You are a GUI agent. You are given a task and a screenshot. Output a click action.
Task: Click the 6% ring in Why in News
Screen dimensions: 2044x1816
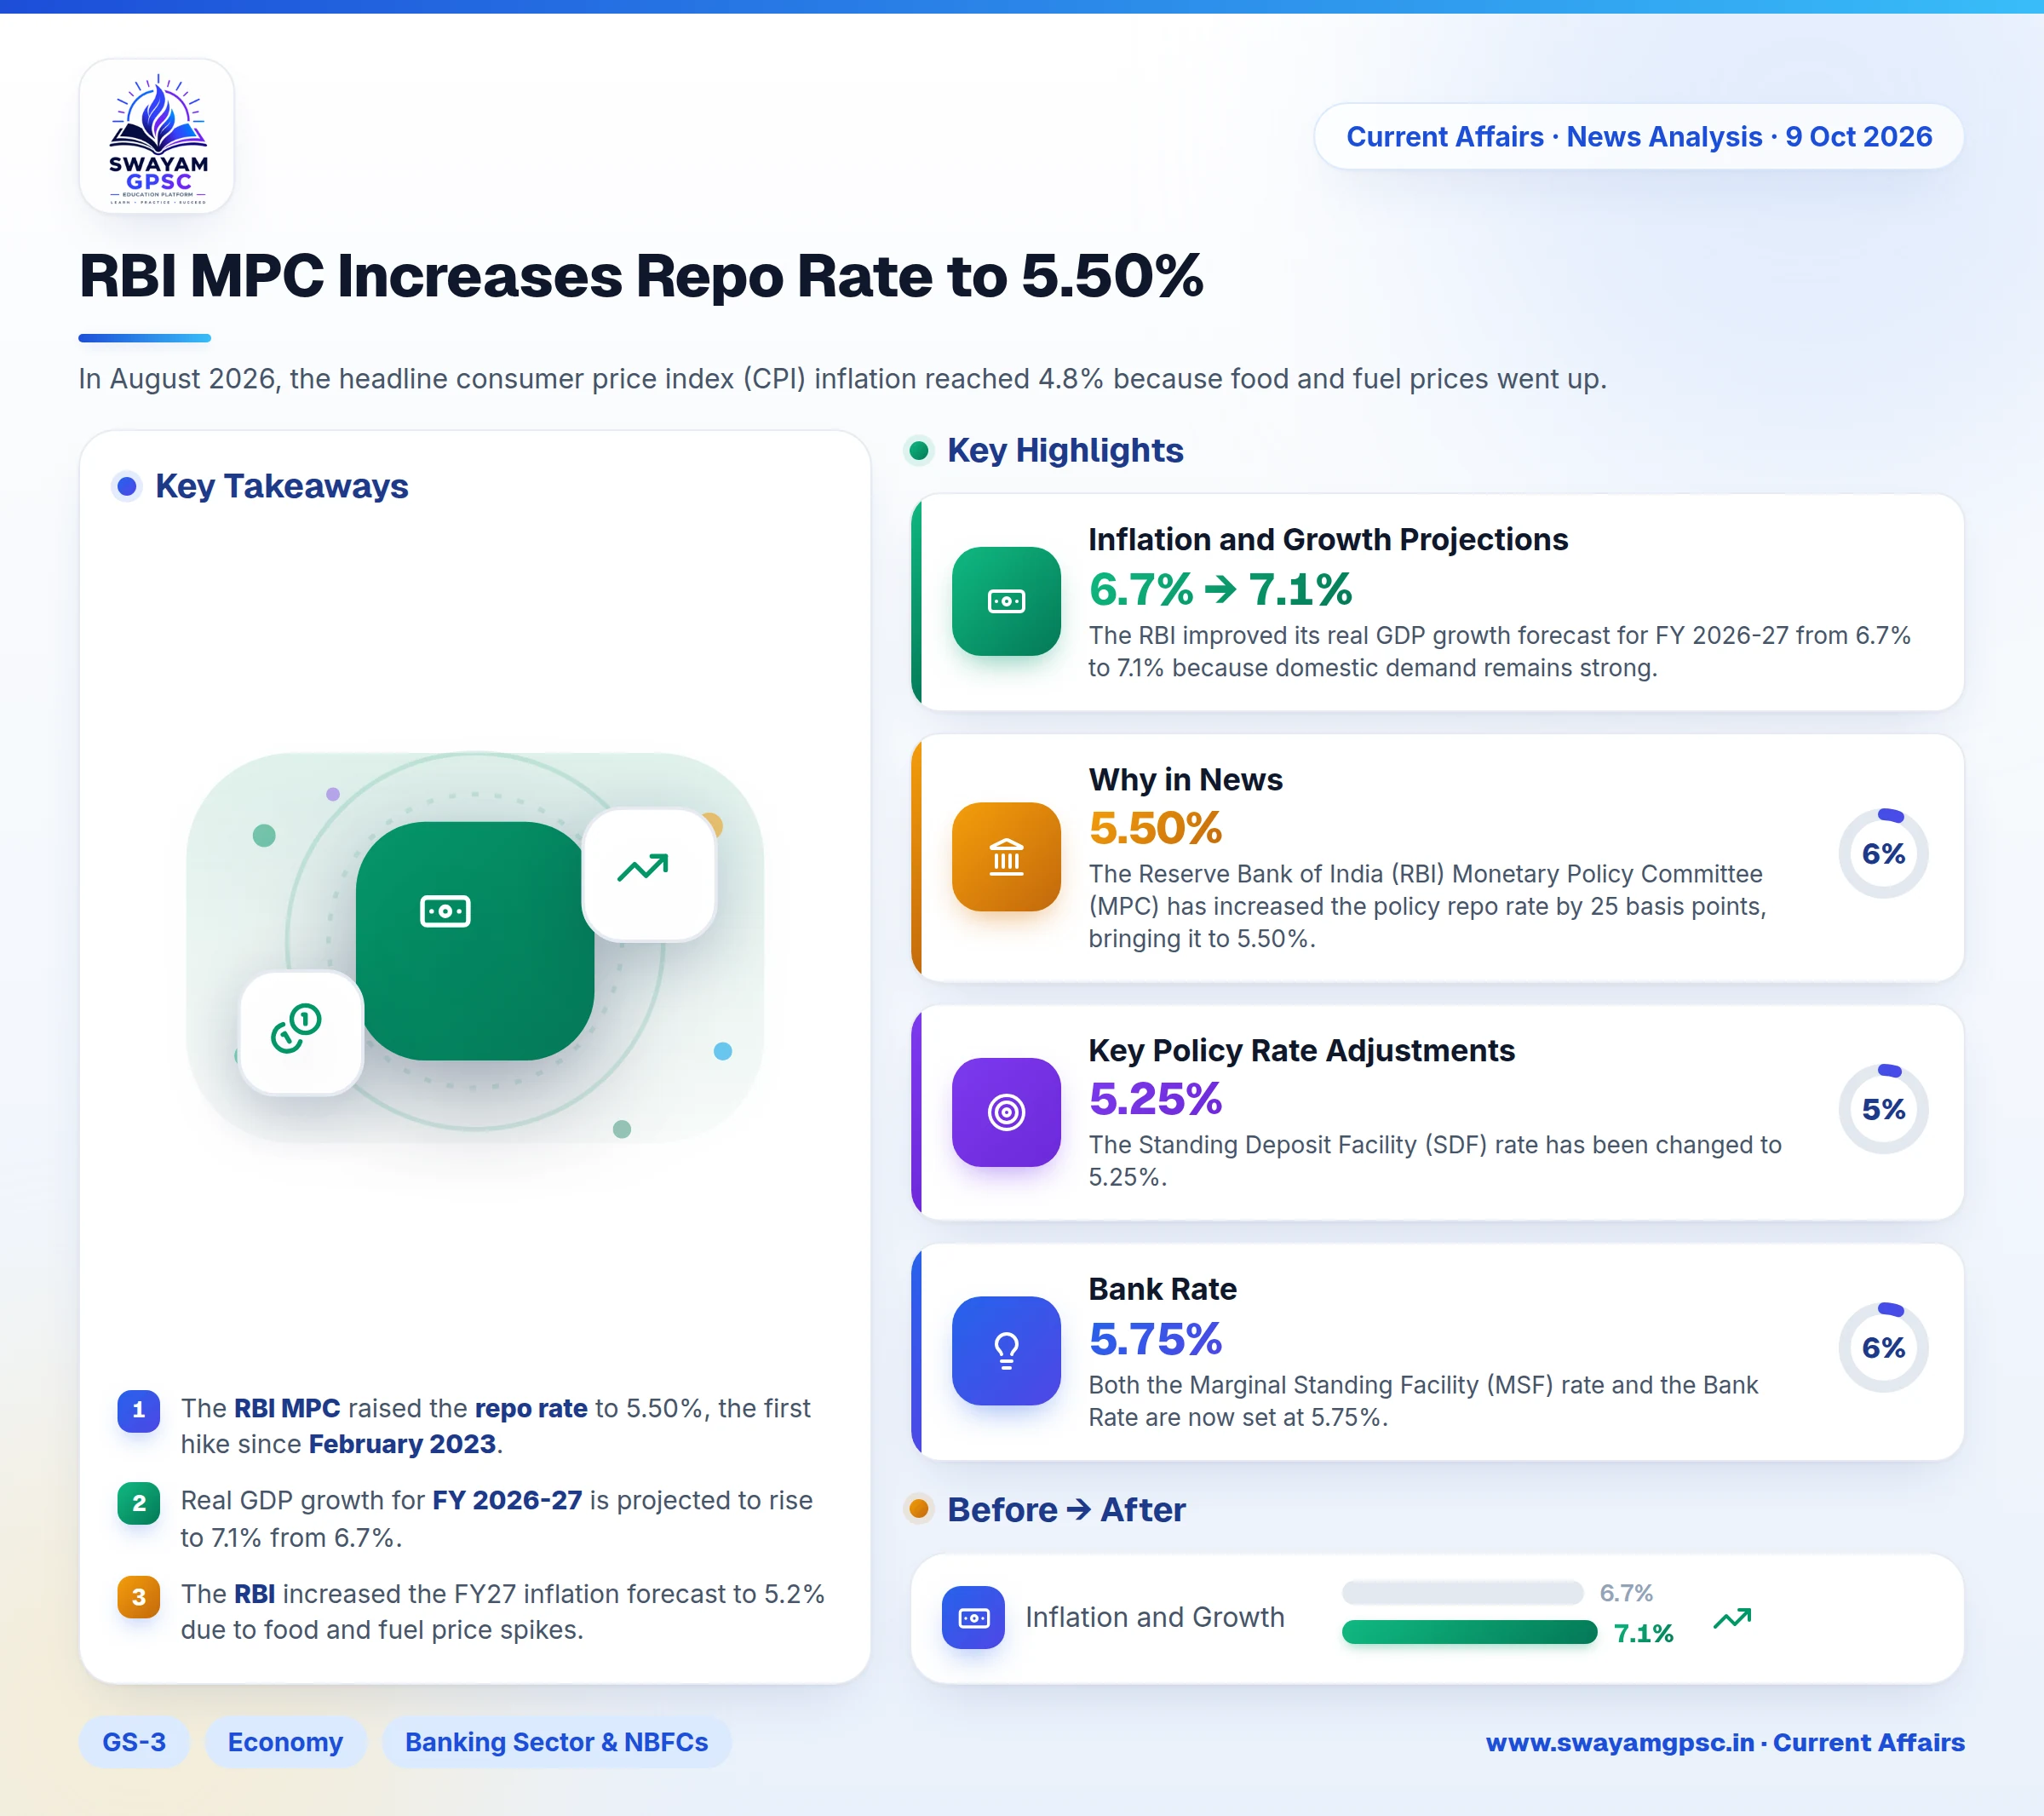pyautogui.click(x=1883, y=853)
